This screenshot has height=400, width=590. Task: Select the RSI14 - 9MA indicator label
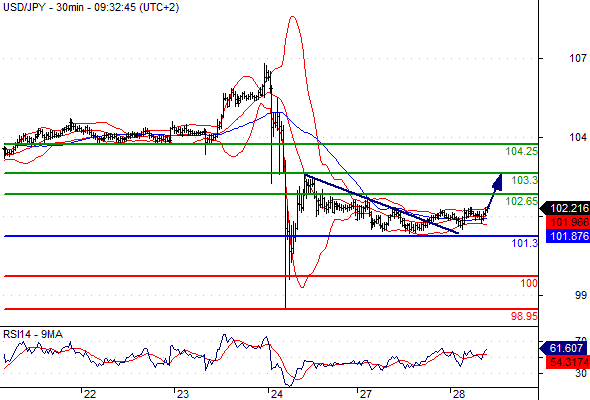pos(33,334)
